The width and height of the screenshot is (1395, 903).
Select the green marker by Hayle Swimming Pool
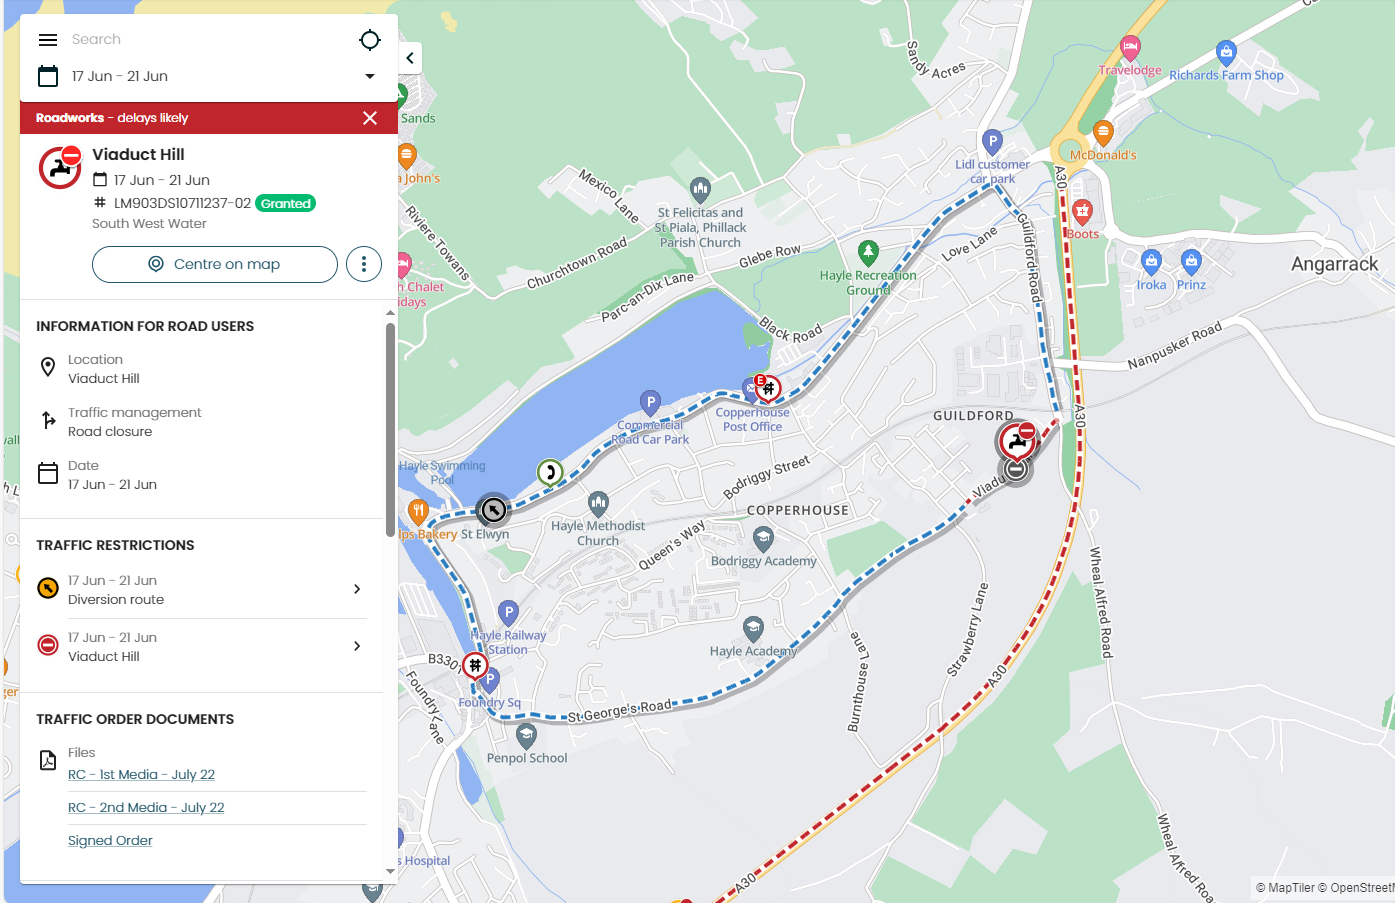[x=550, y=472]
